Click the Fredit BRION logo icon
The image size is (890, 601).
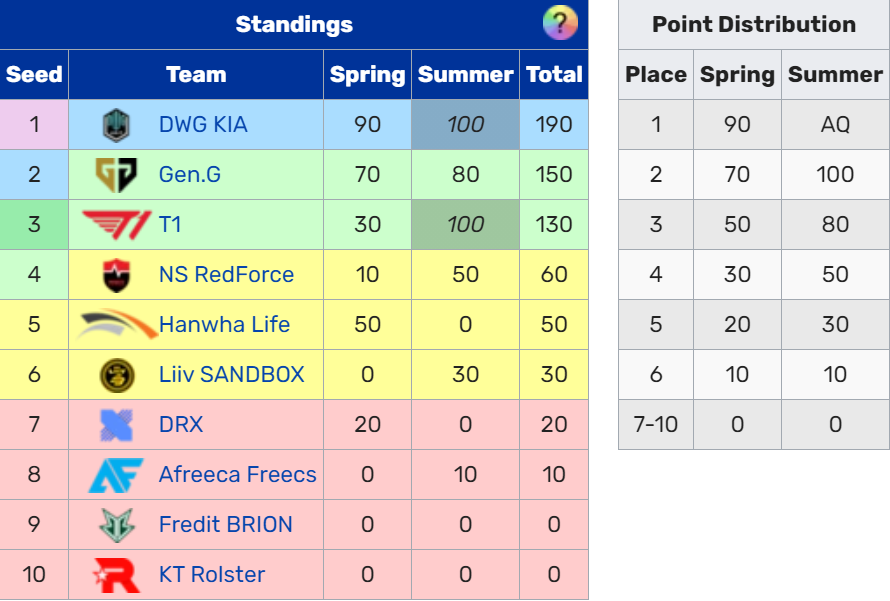click(116, 525)
